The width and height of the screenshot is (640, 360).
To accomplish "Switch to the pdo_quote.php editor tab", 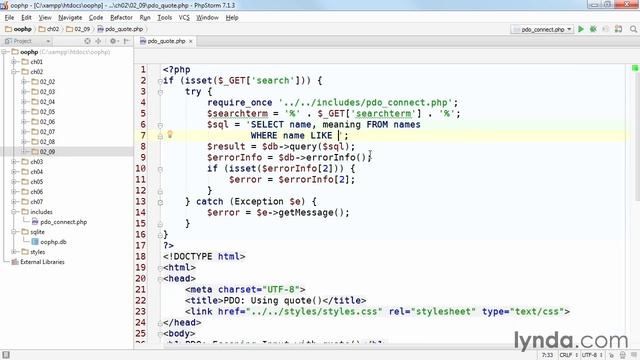I will pos(166,41).
